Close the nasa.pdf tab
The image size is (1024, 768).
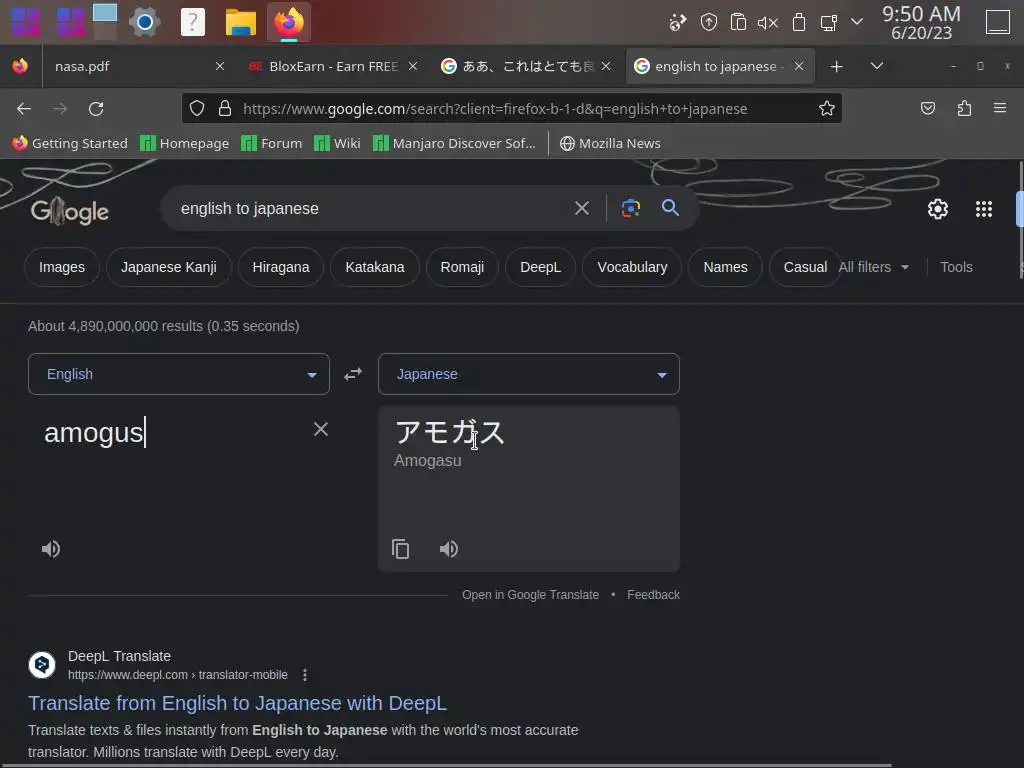[x=220, y=66]
